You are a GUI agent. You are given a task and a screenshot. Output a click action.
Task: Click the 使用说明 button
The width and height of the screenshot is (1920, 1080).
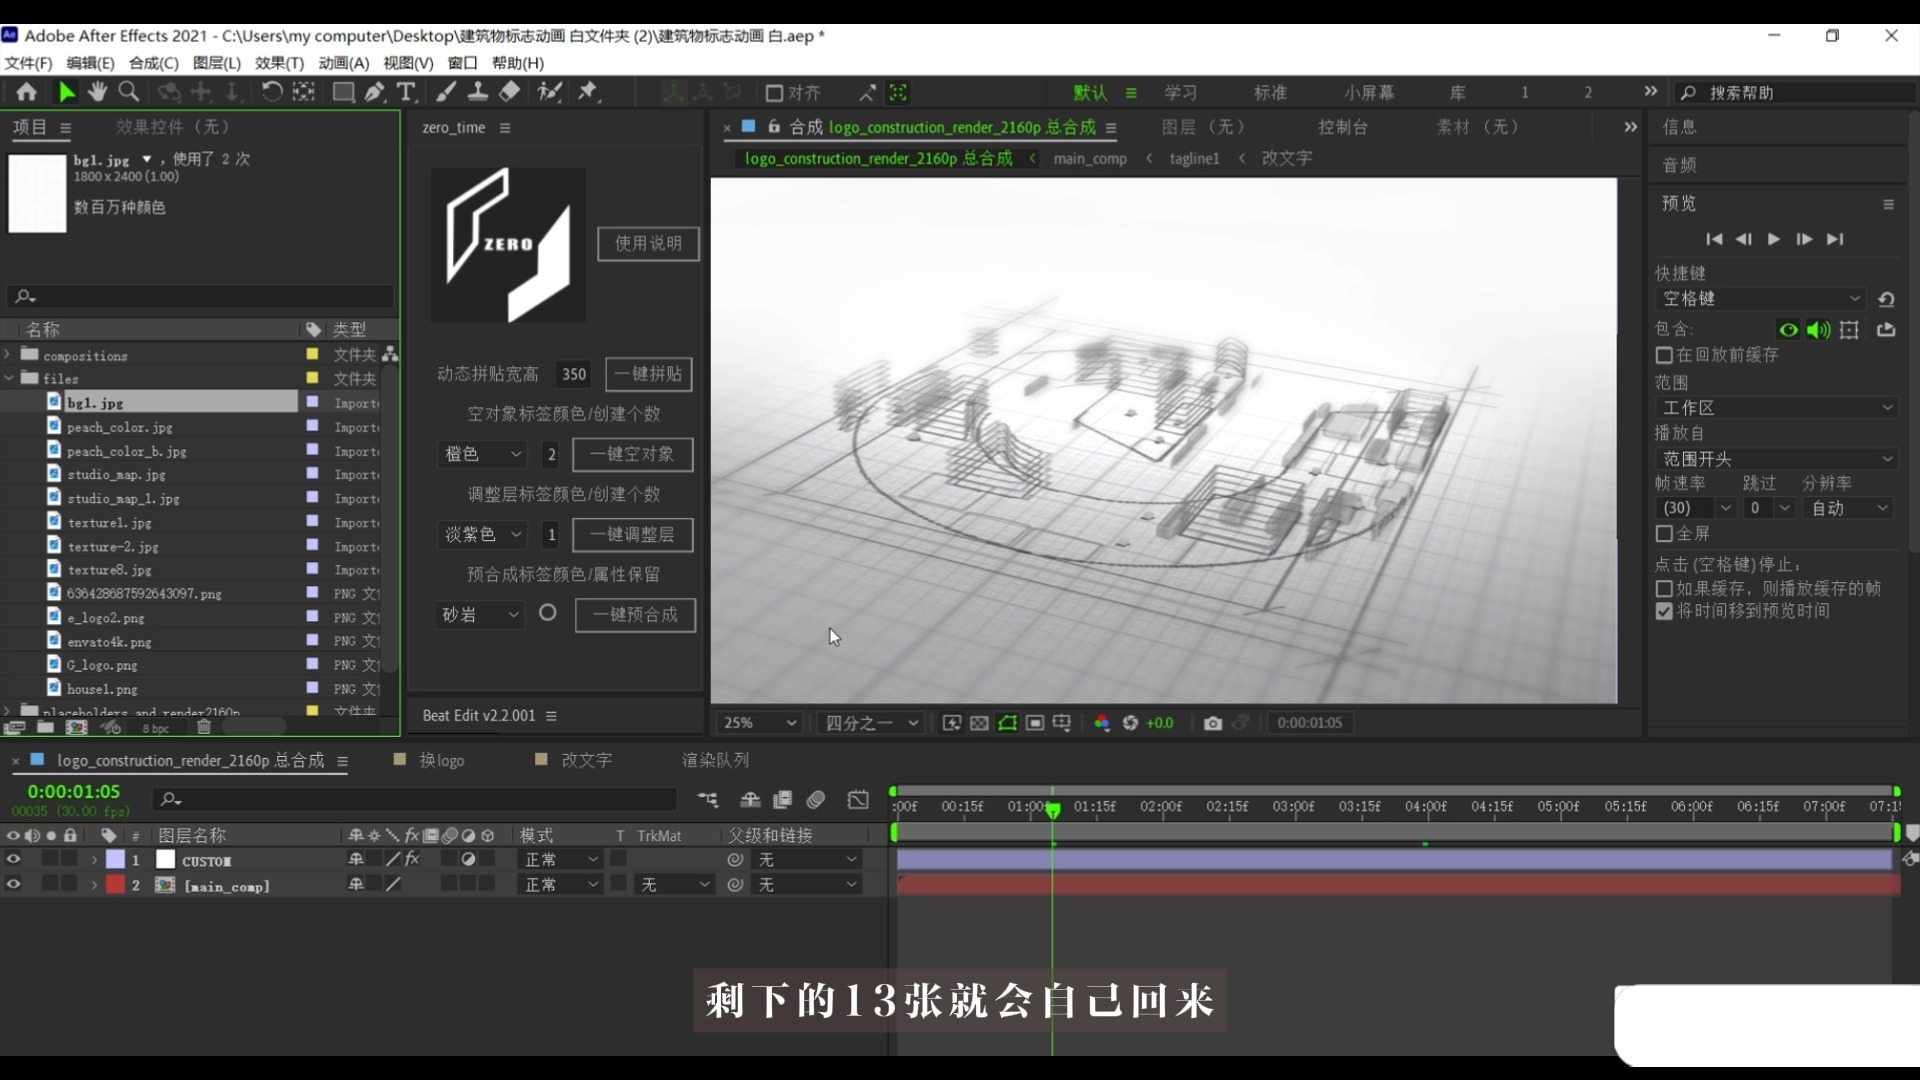point(648,243)
